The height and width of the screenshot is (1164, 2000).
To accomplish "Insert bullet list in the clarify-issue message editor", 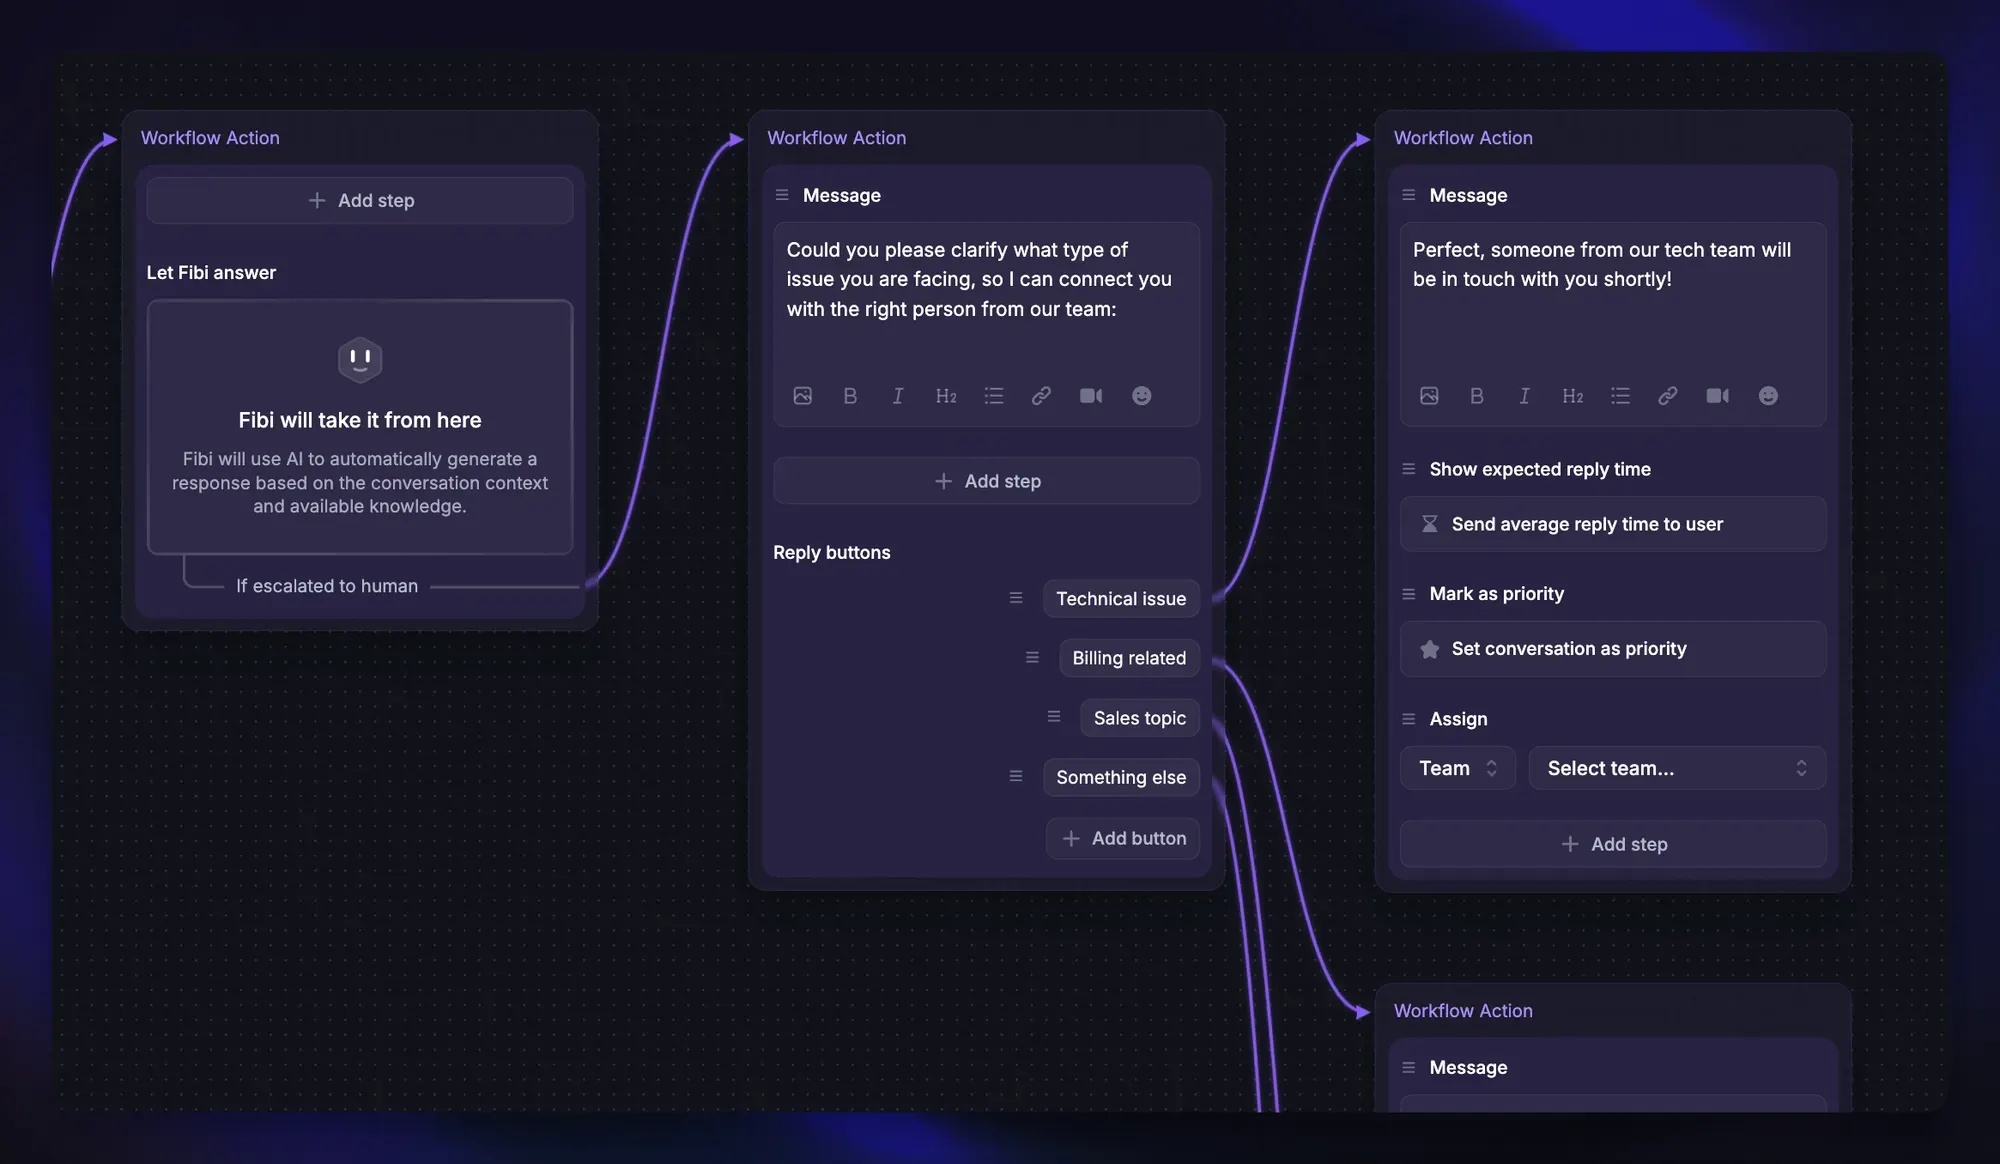I will point(993,396).
